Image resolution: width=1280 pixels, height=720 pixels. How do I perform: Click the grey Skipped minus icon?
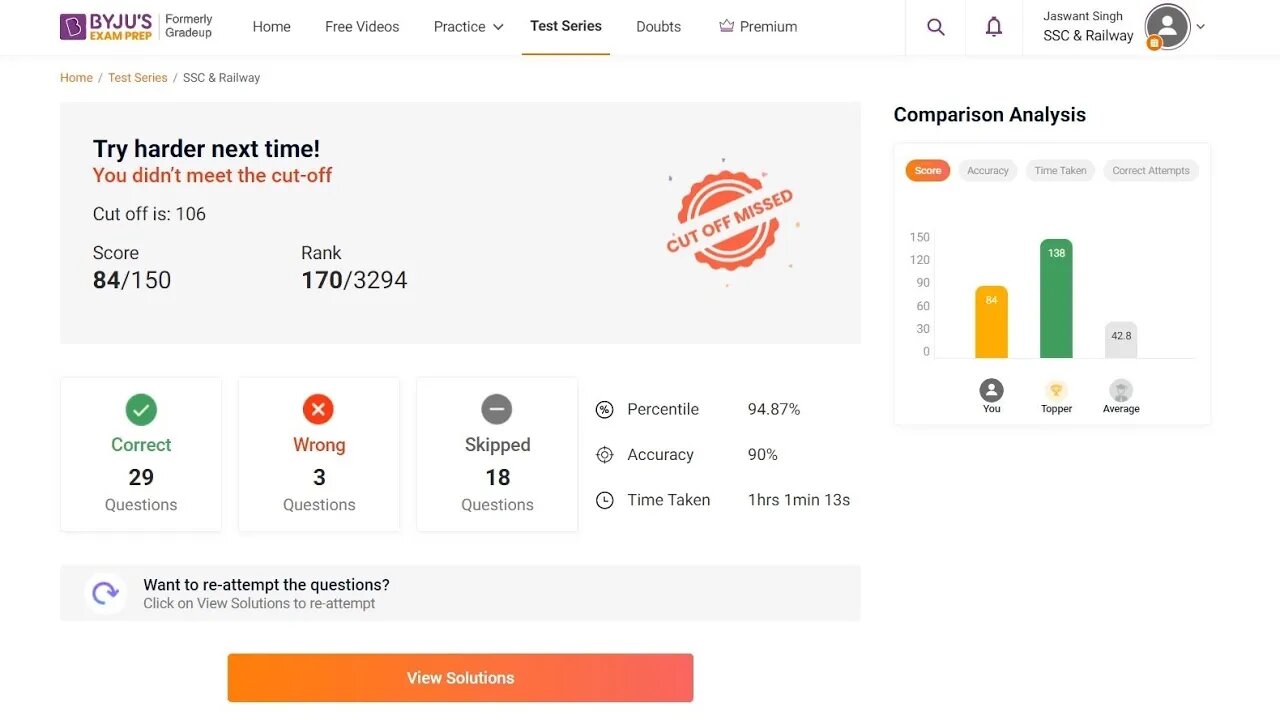point(497,409)
